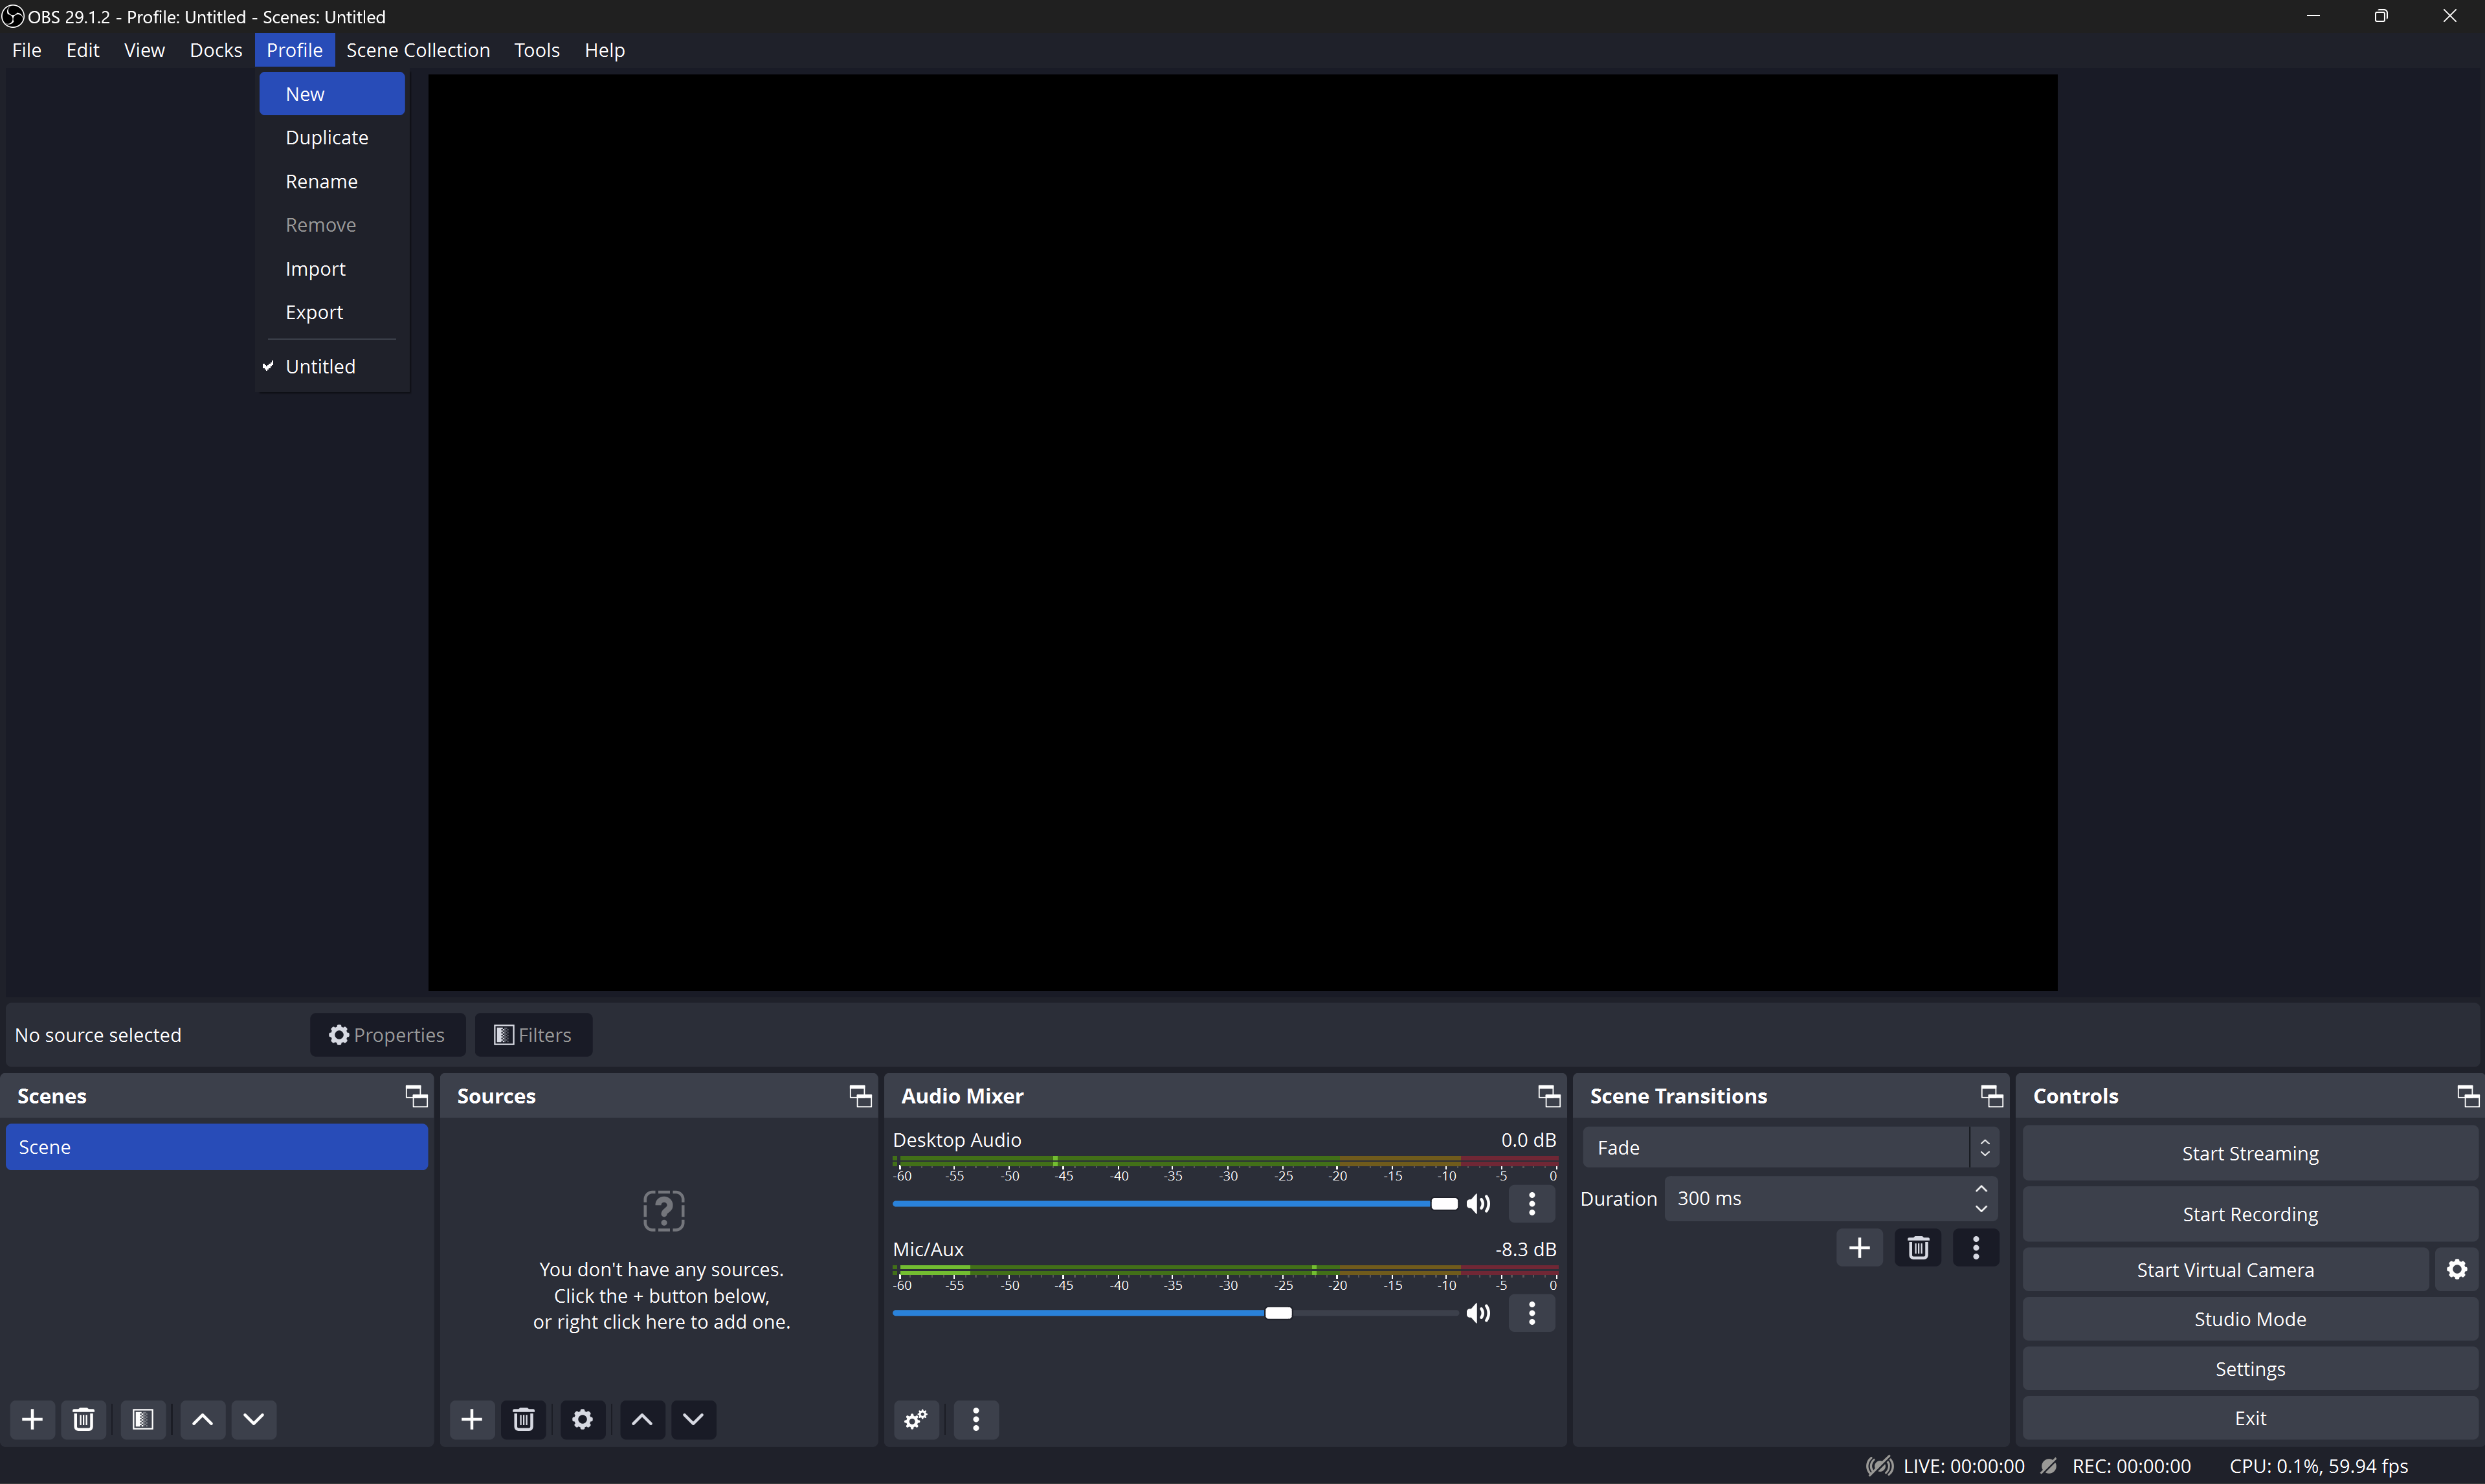The width and height of the screenshot is (2485, 1484).
Task: Open scene filters icon in Scenes dock
Action: click(143, 1419)
